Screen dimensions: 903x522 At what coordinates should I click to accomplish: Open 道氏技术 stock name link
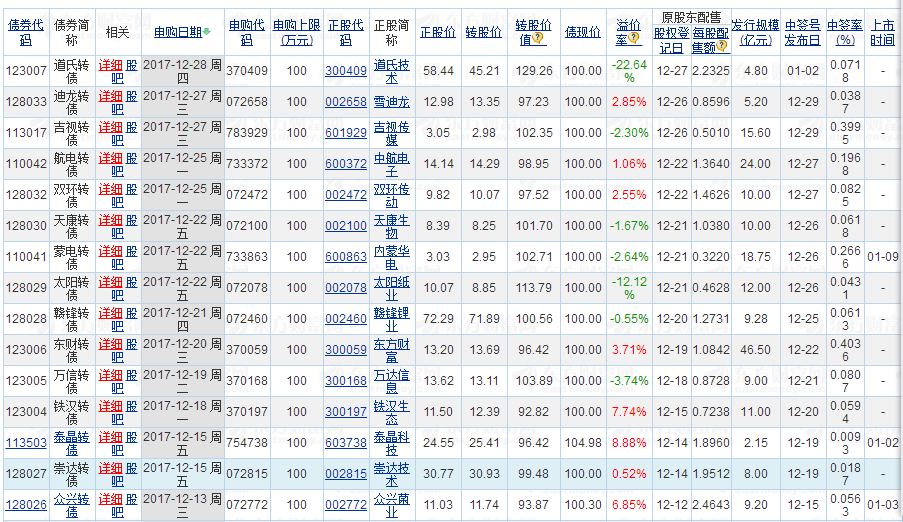tap(392, 71)
